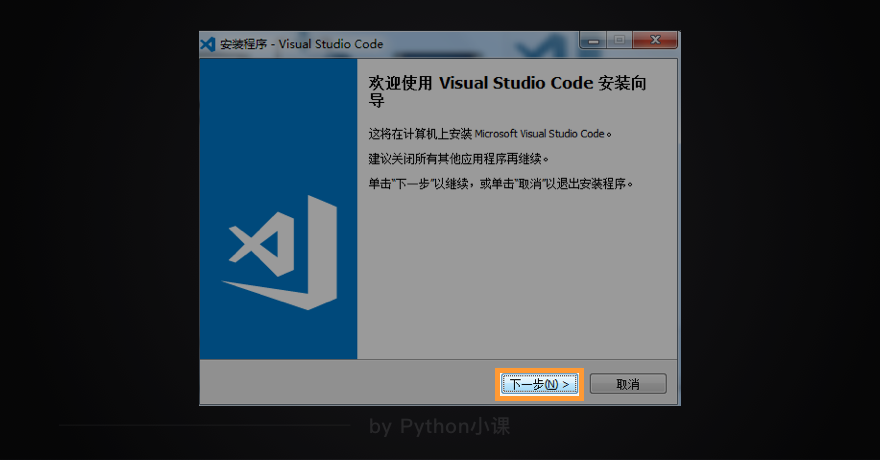Click the disabled maximize button
The image size is (880, 460).
click(620, 40)
